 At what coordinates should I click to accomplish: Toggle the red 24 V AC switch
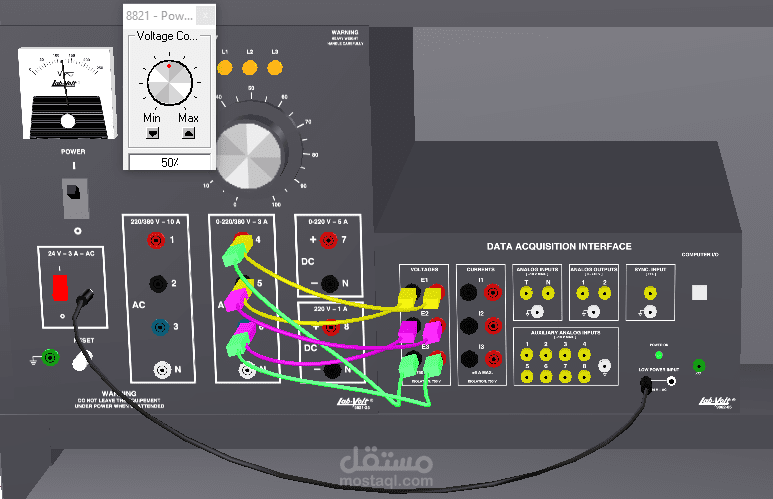(x=60, y=287)
